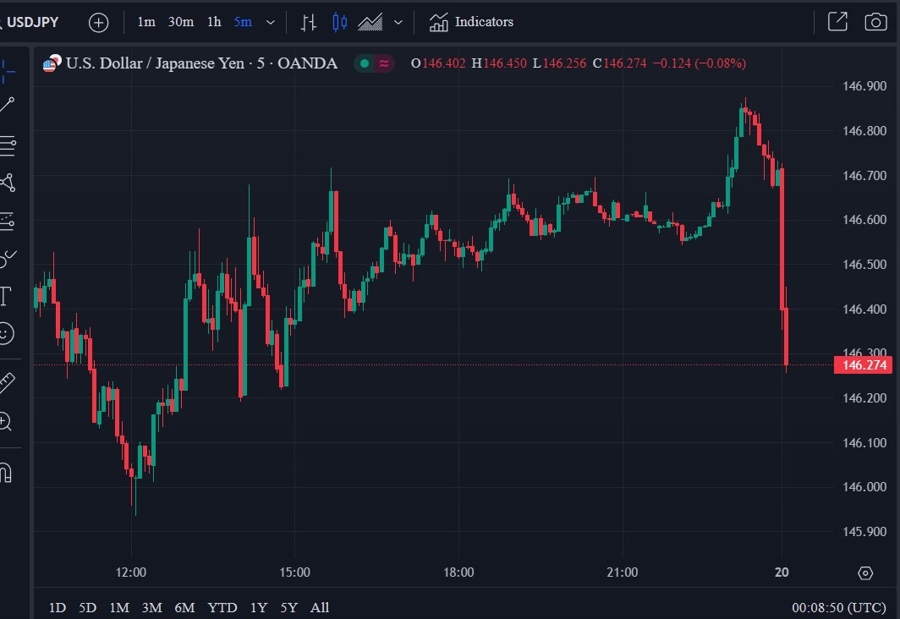
Task: Select the trend line drawing tool
Action: 7,105
